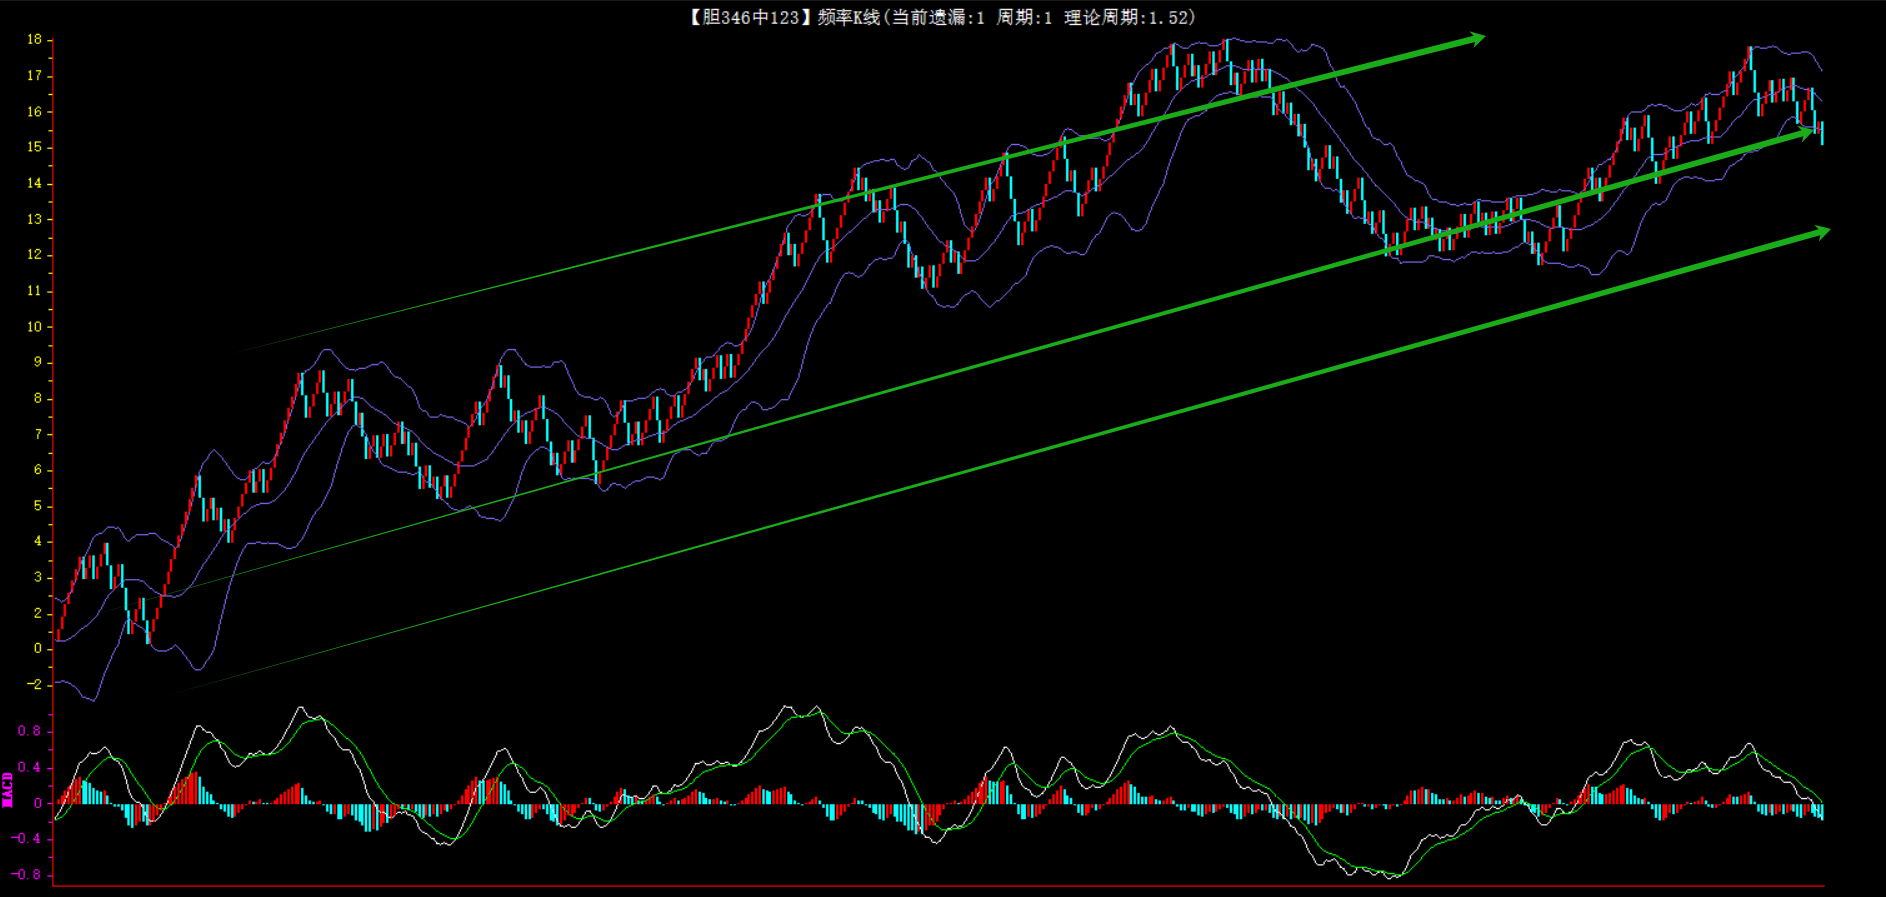Click price axis label 6
Viewport: 1886px width, 897px height.
(38, 470)
